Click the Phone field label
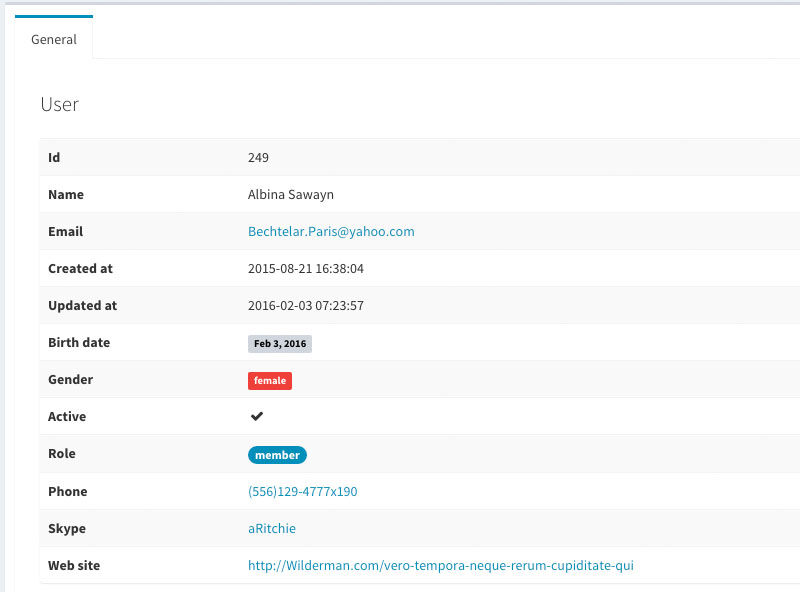The width and height of the screenshot is (800, 592). click(67, 491)
